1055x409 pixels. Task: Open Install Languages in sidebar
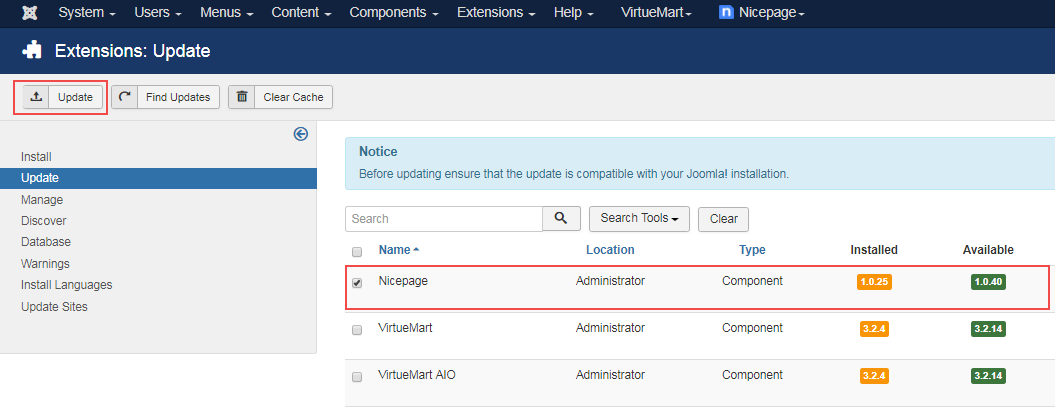pyautogui.click(x=67, y=285)
